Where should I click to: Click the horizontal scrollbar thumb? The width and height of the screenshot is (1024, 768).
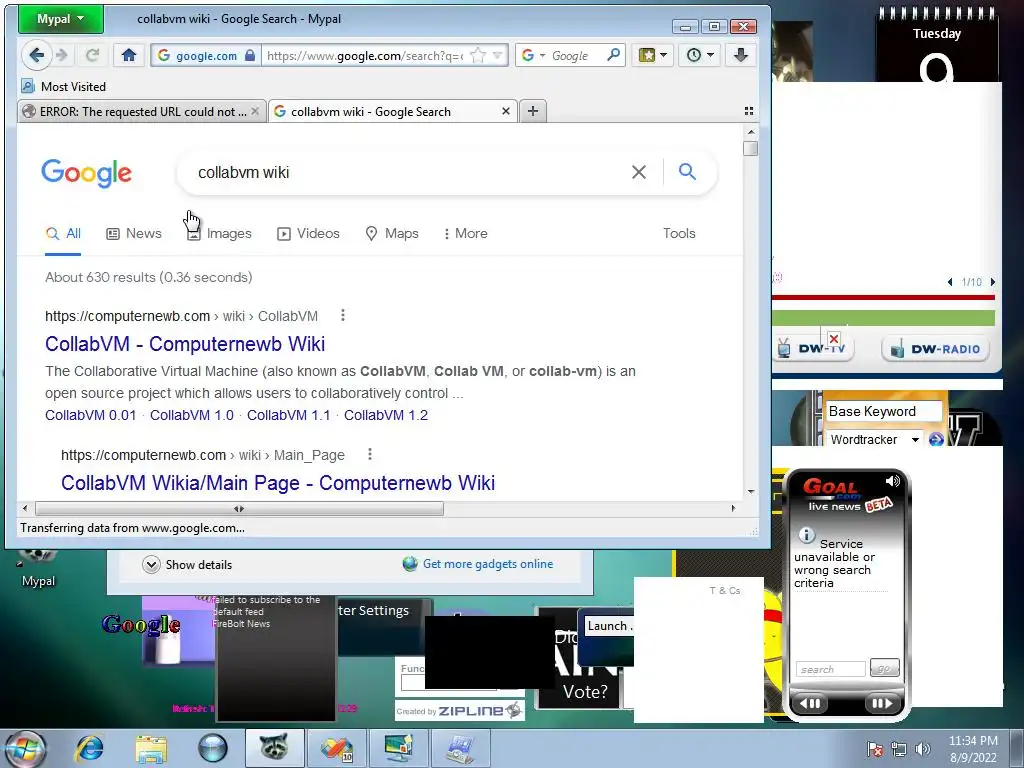click(x=239, y=509)
